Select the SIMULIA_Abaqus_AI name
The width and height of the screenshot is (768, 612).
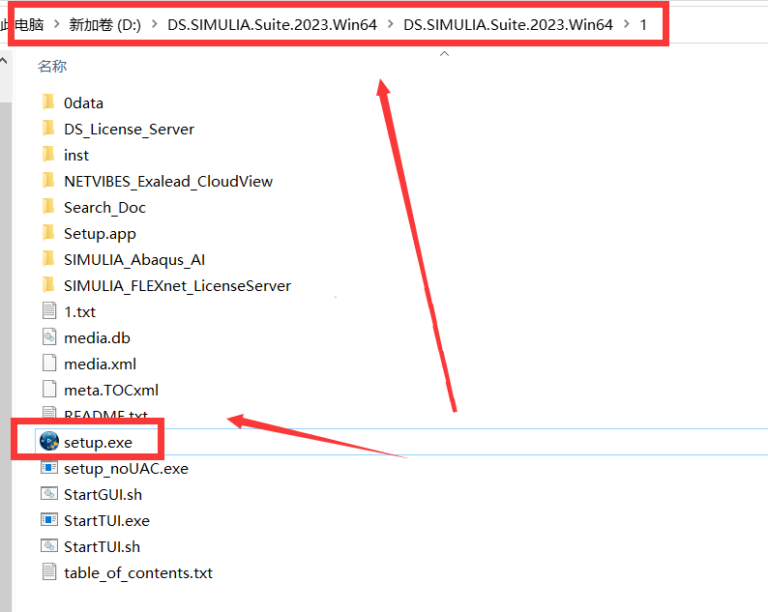pos(134,259)
